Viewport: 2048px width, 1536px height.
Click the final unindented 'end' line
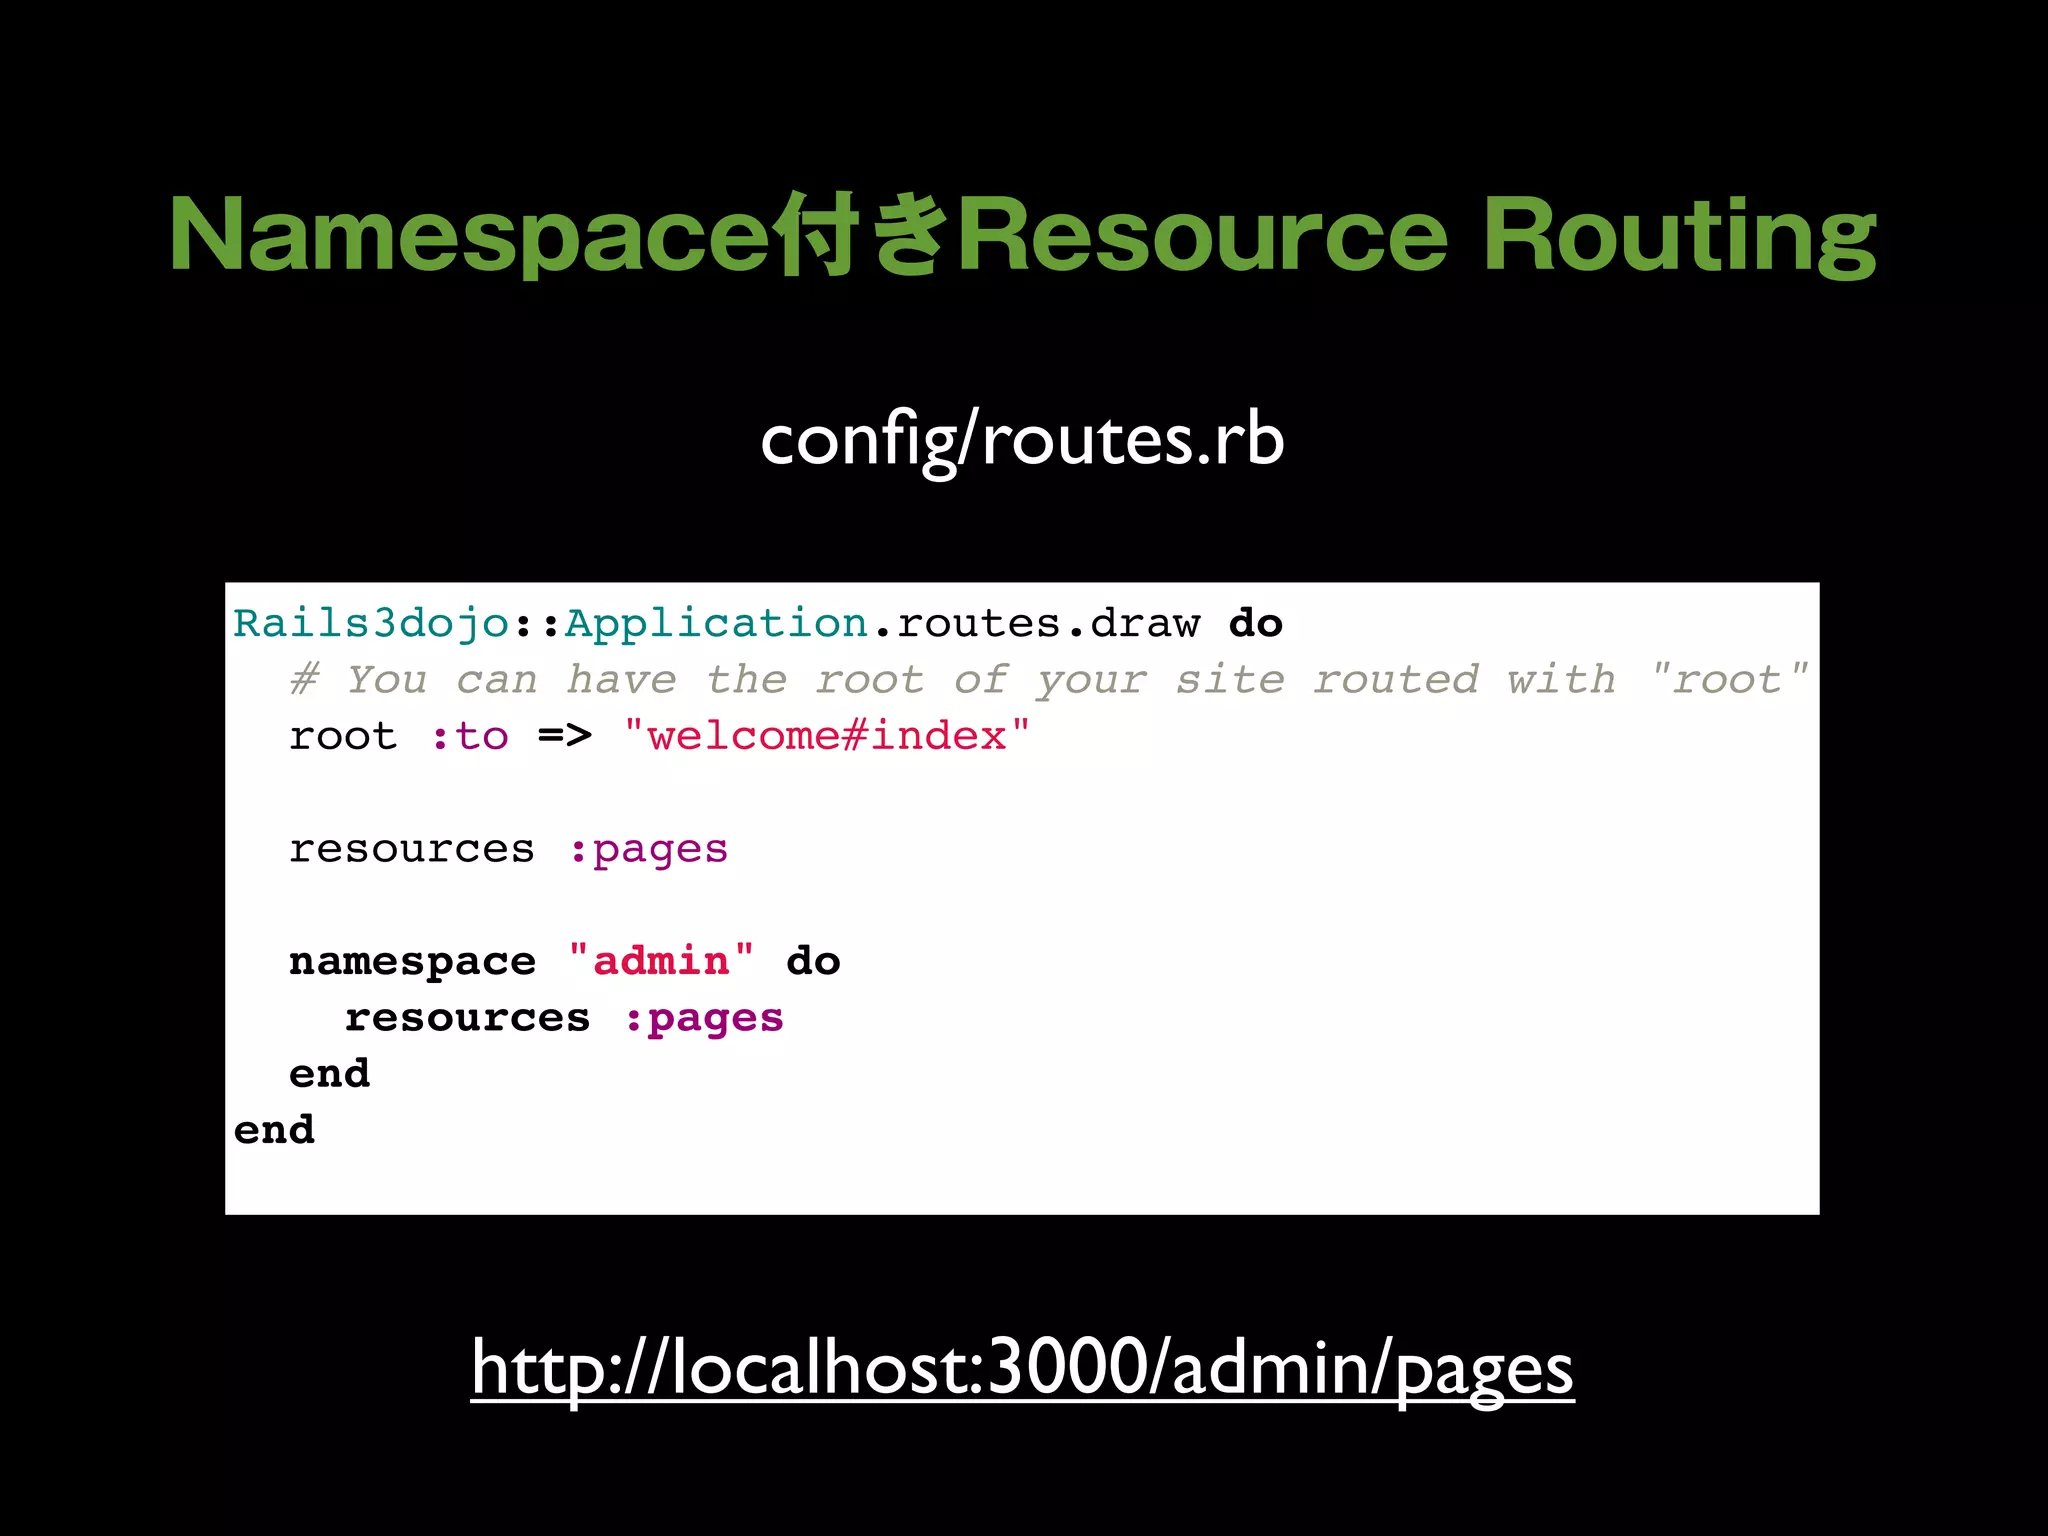[274, 1130]
